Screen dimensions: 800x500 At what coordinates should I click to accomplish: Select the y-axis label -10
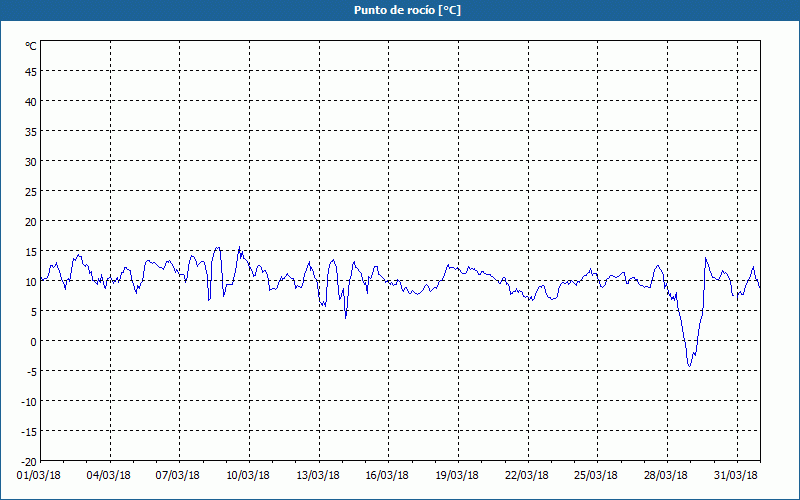click(29, 402)
